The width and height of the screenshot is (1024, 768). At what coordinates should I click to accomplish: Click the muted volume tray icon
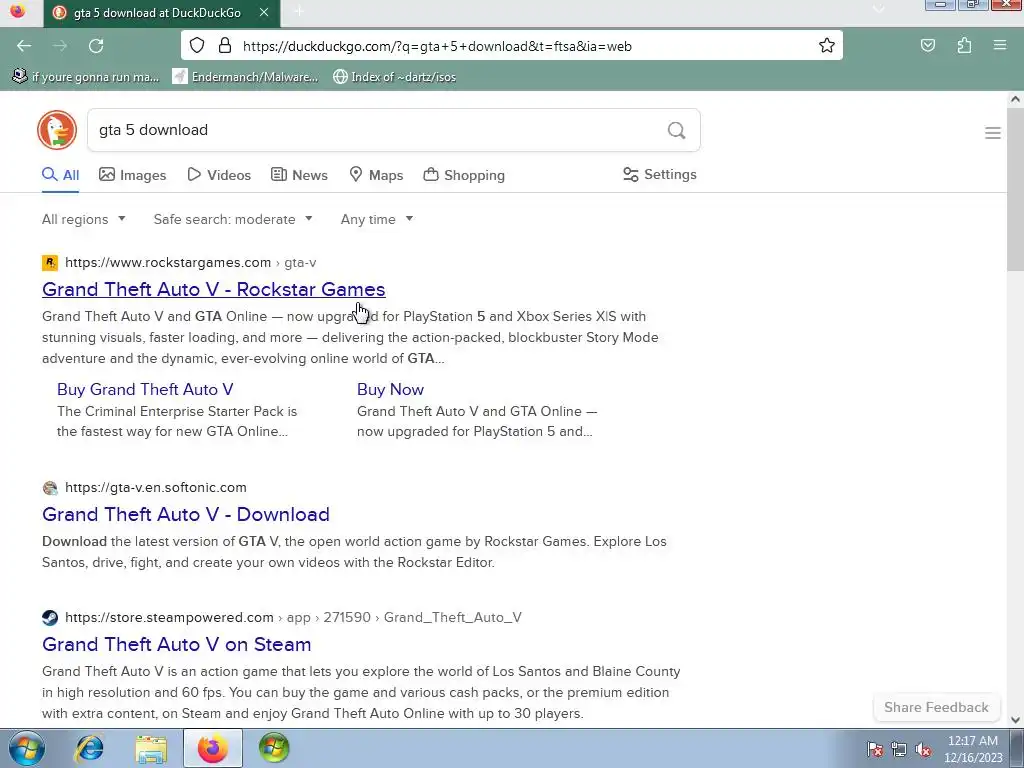coord(923,750)
